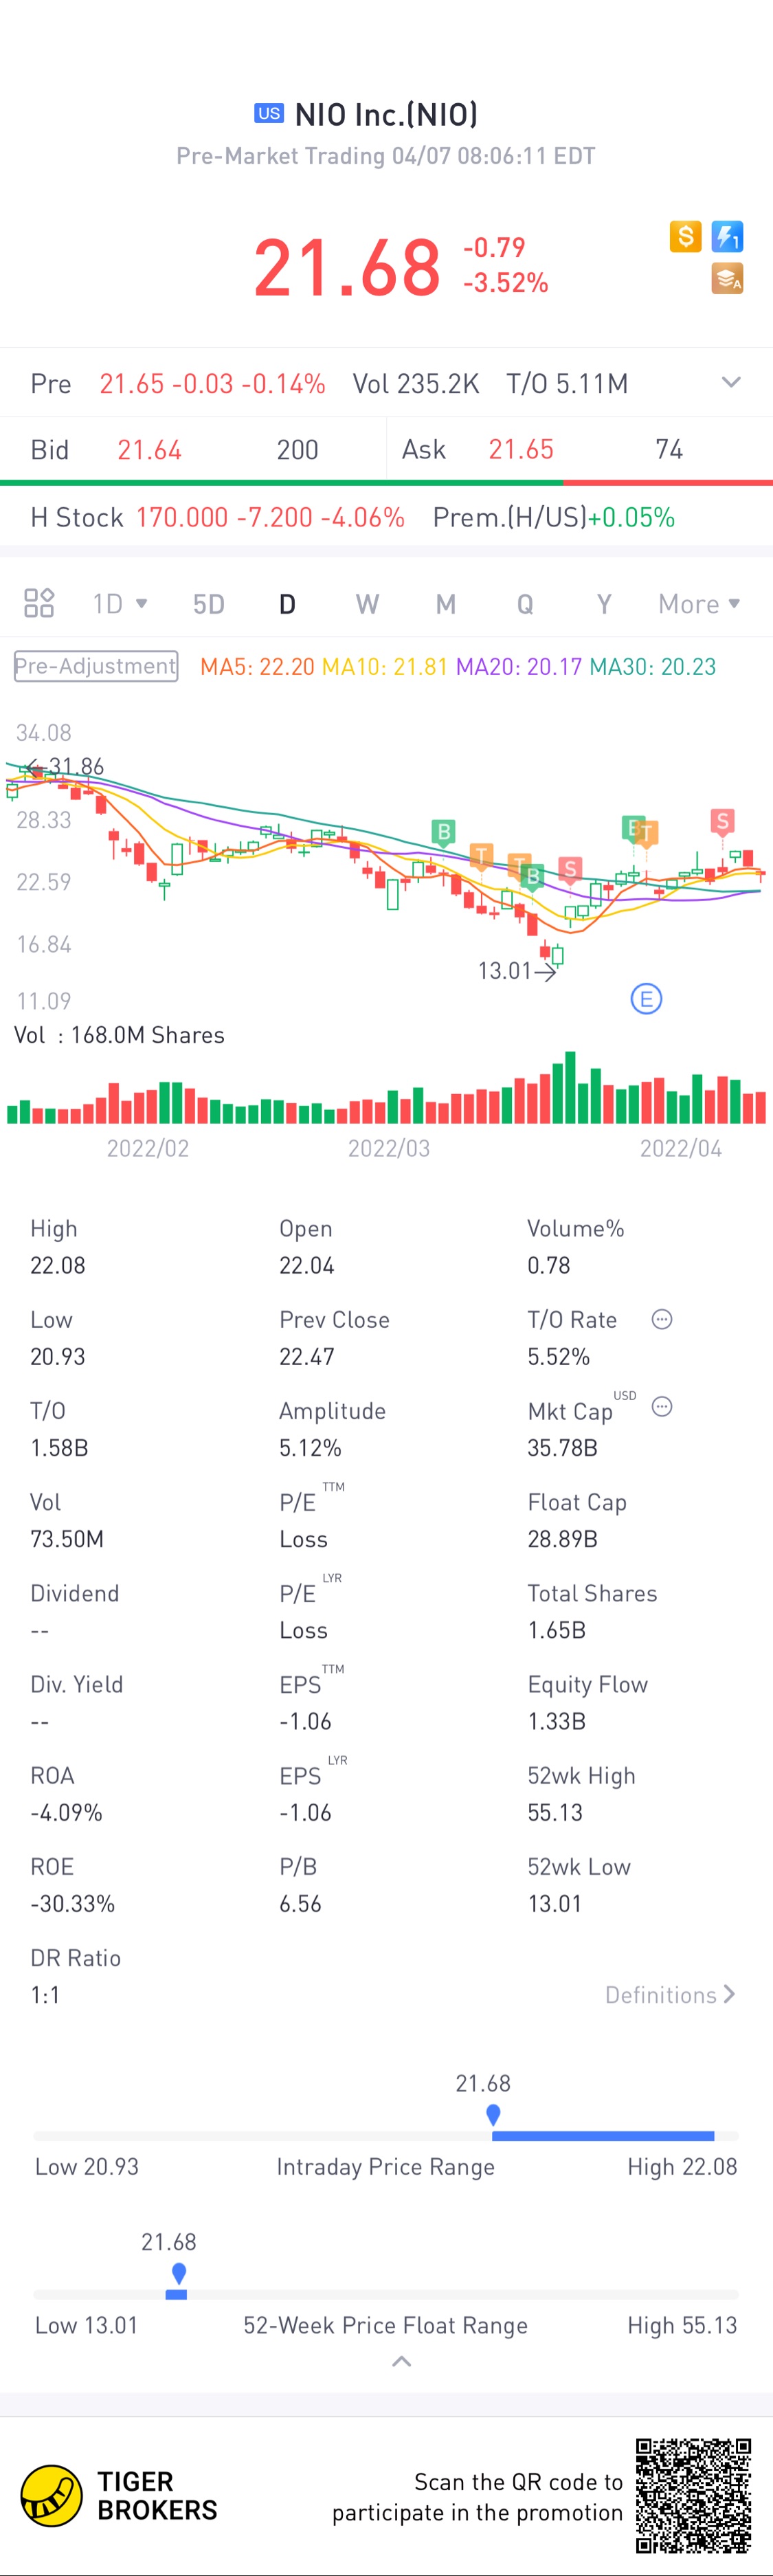Tap the blue earnings E marker
The height and width of the screenshot is (2576, 773).
click(x=646, y=998)
